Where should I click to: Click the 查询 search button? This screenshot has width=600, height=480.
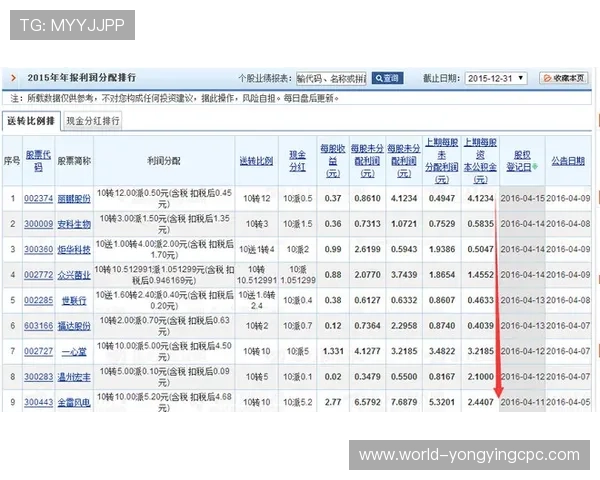tap(387, 78)
